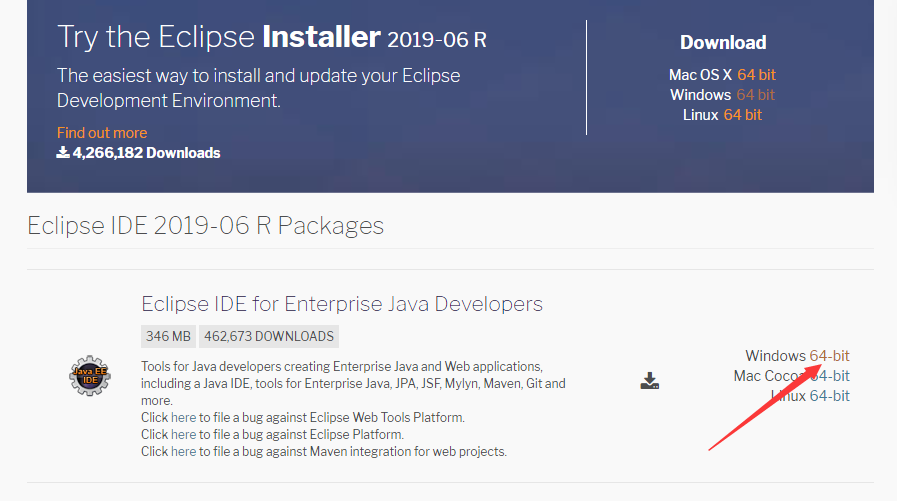Screen dimensions: 897x501
Task: Click the 4,266,182 Downloads count text
Action: coord(146,153)
